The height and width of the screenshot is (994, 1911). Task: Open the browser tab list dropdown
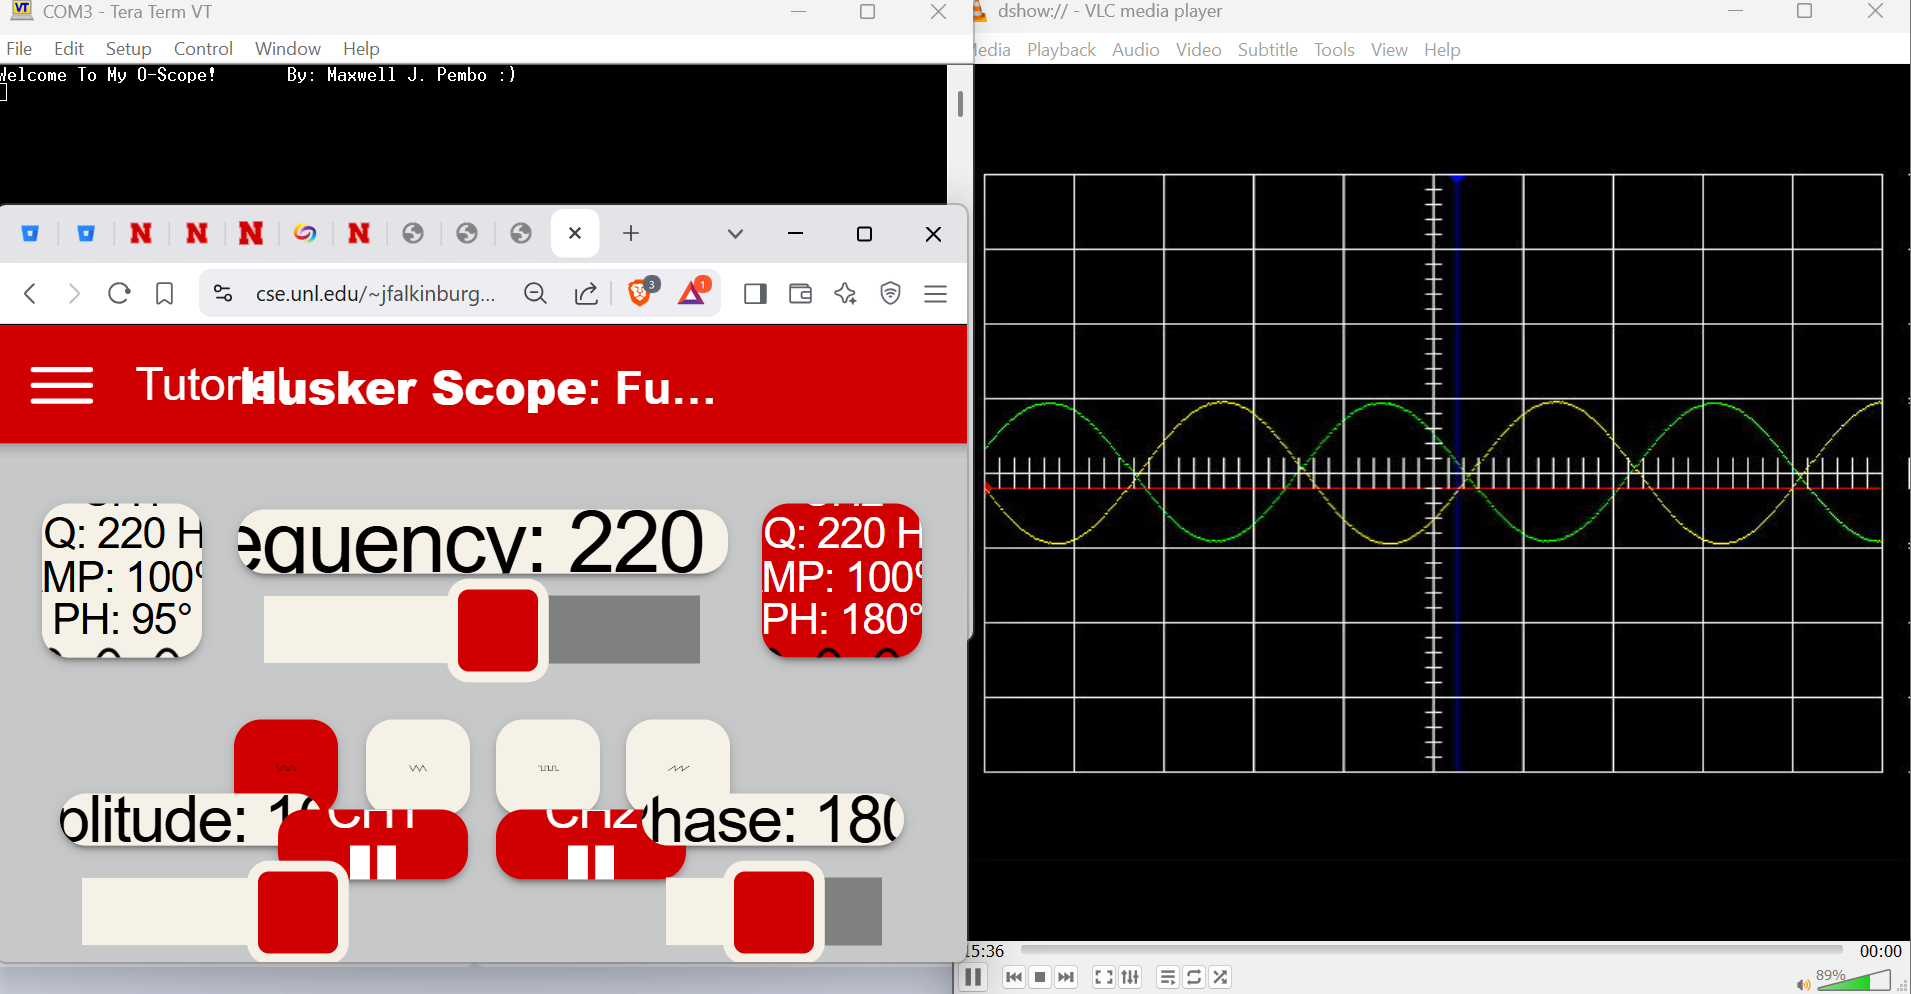[735, 233]
